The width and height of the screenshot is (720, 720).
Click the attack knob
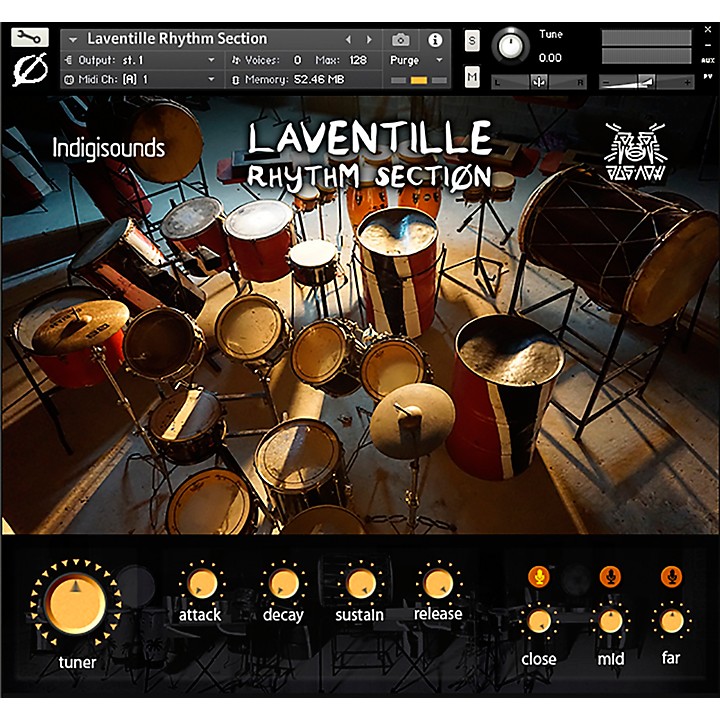(200, 584)
